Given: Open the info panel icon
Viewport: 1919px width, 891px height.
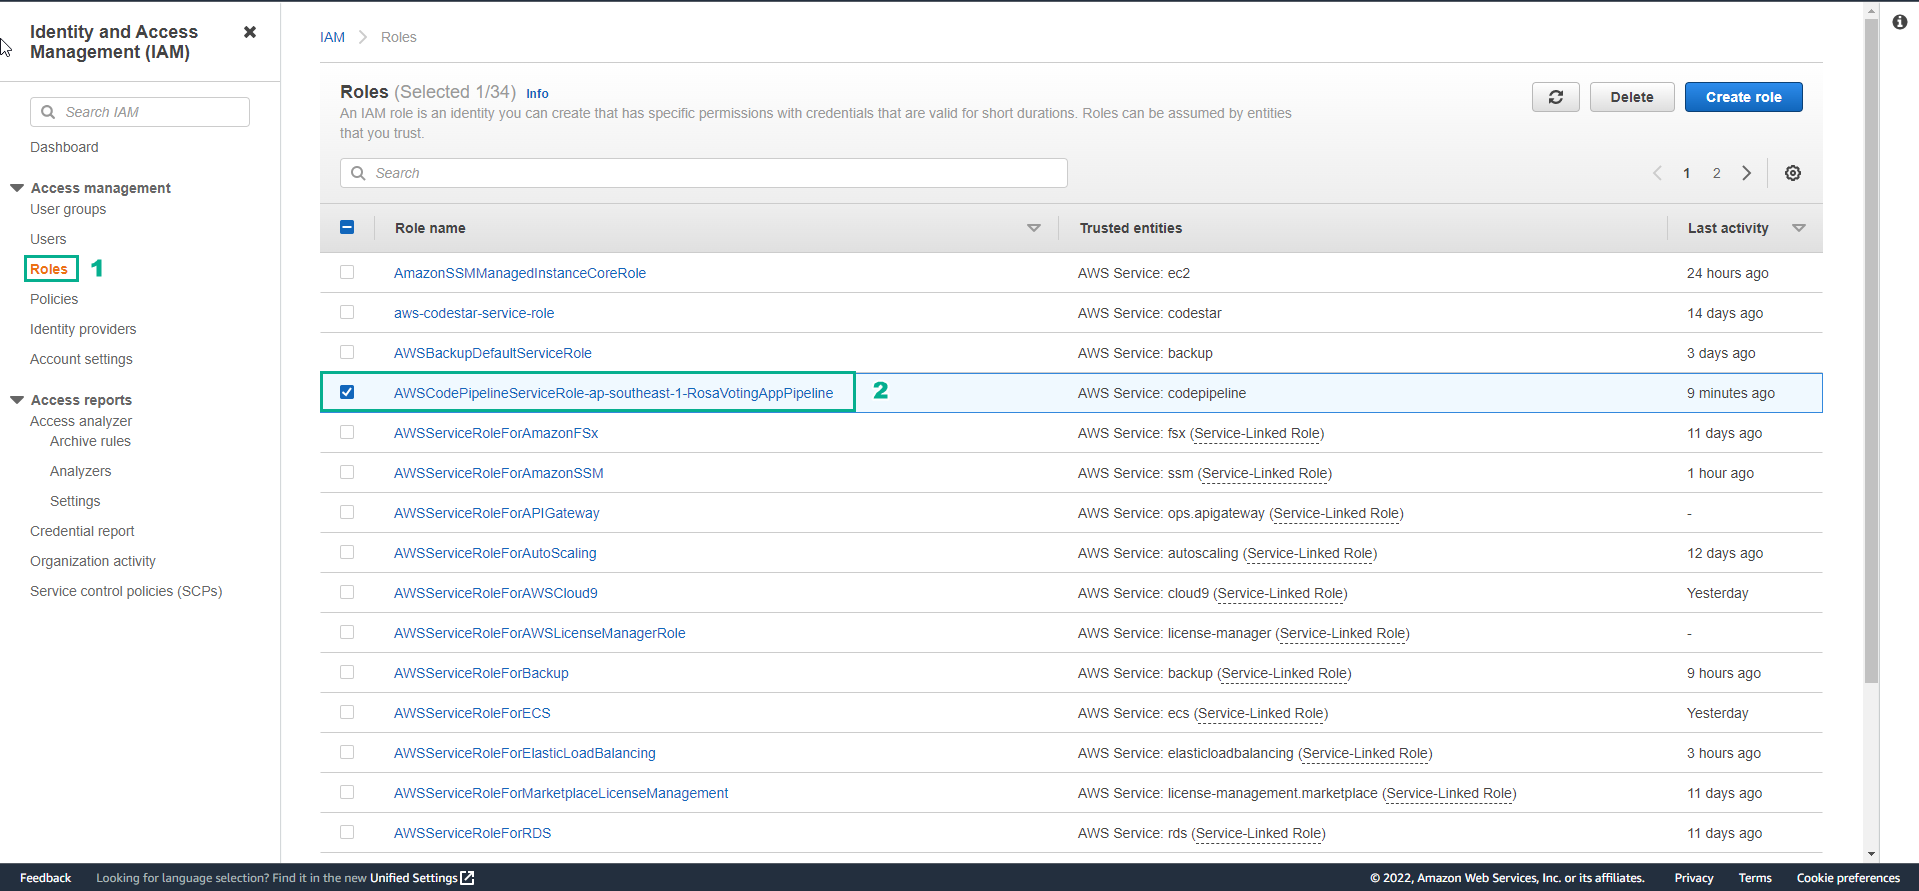Looking at the screenshot, I should (1899, 22).
